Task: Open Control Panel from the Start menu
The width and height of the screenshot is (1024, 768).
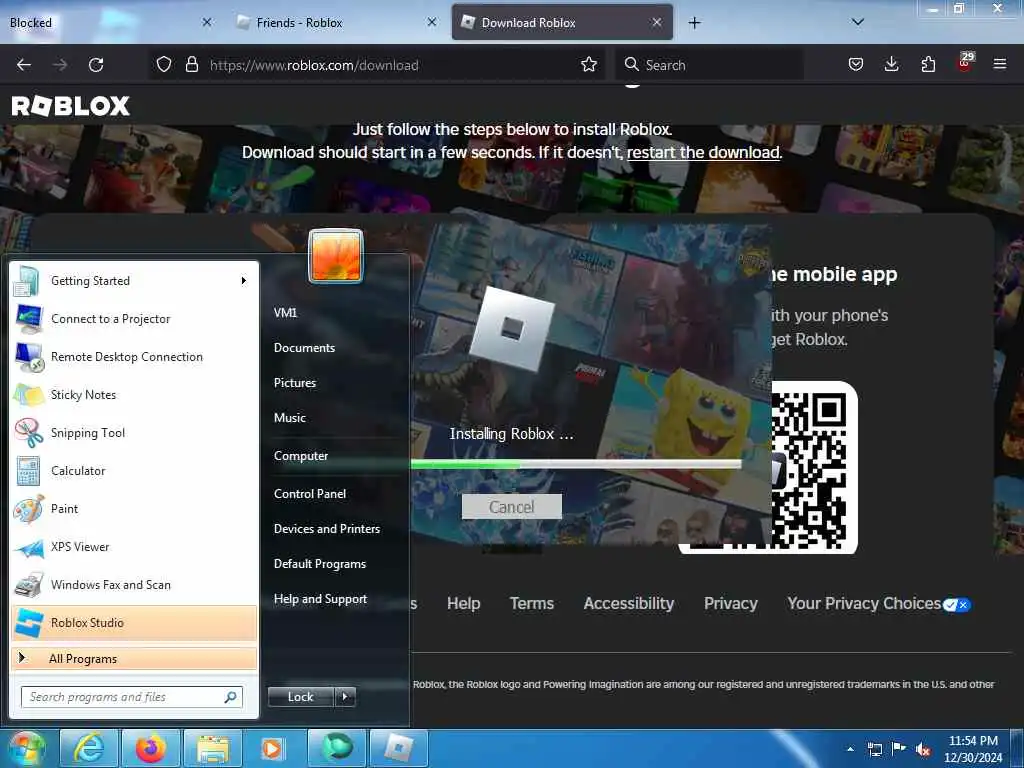Action: point(310,494)
